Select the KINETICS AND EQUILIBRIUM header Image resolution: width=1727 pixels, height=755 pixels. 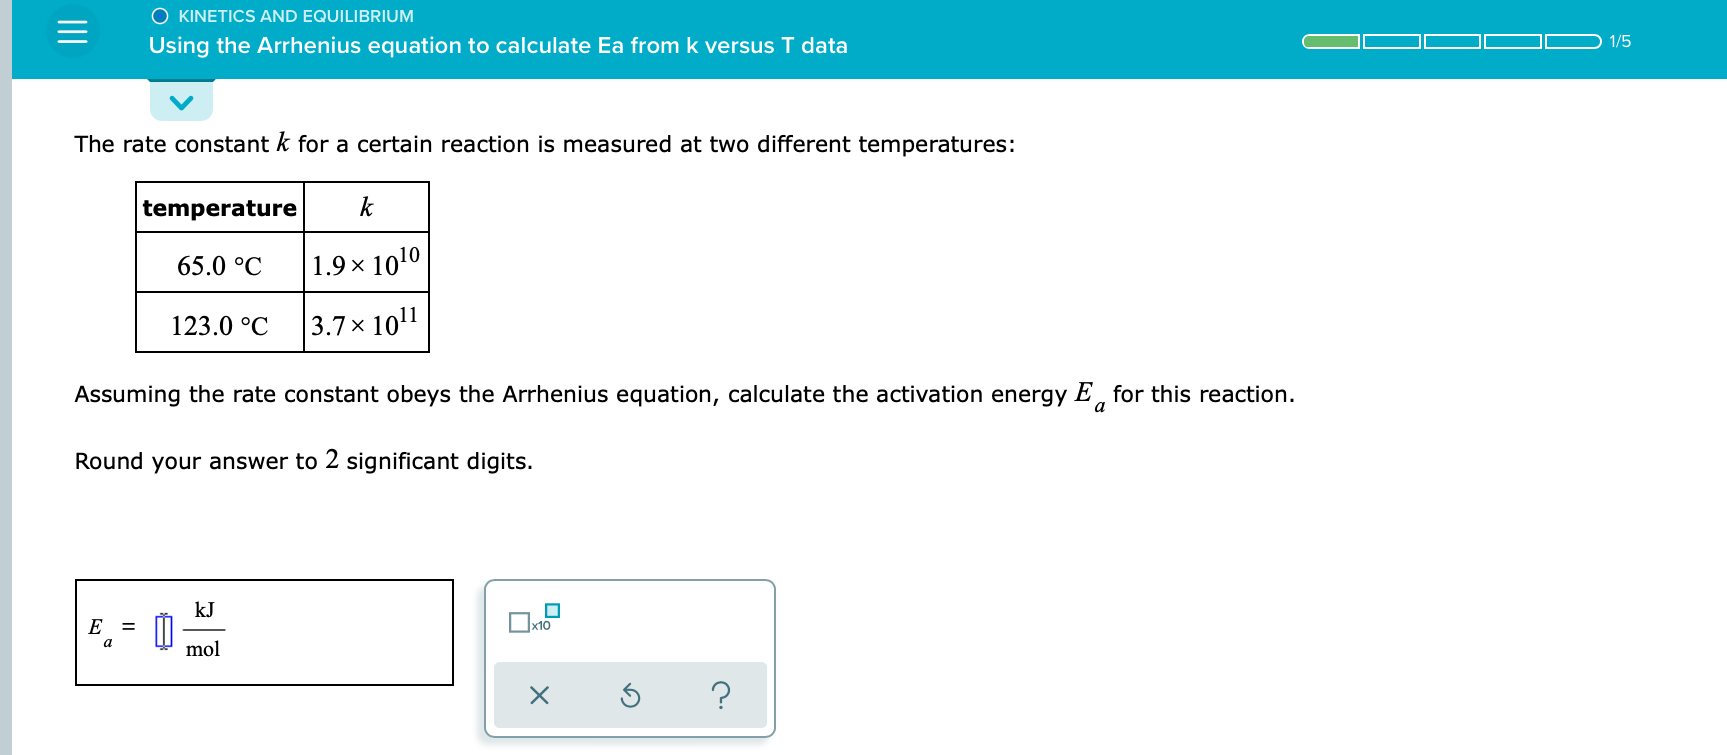coord(295,15)
